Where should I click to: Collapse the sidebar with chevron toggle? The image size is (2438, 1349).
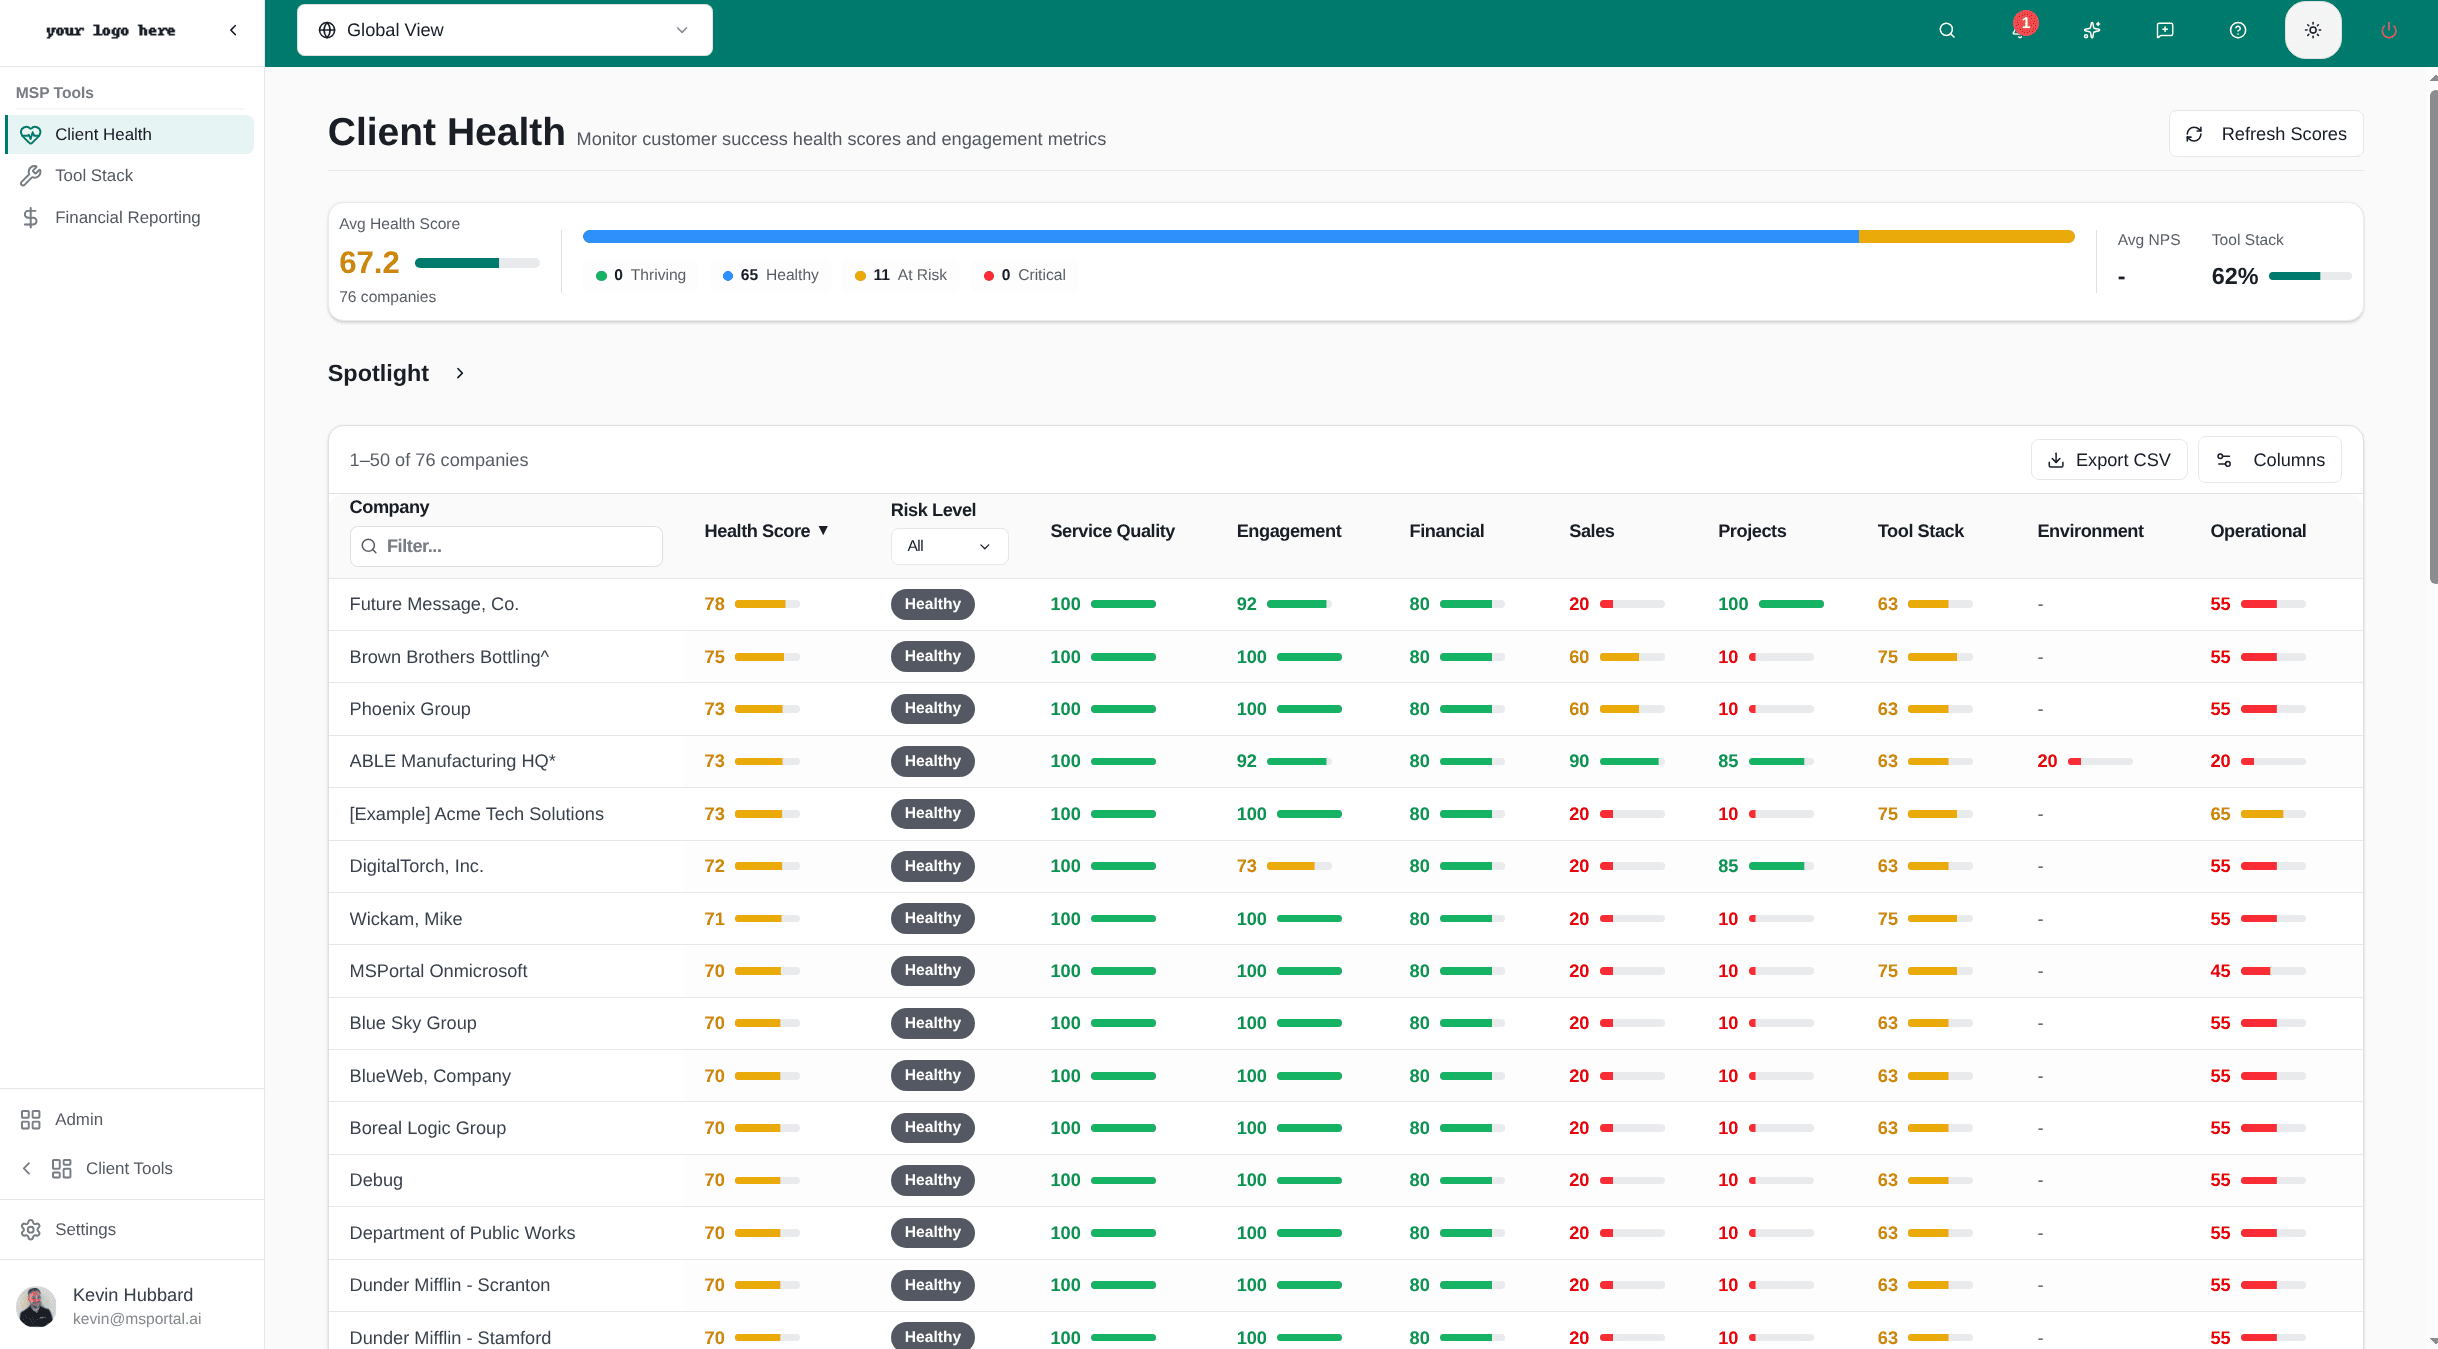(x=233, y=30)
